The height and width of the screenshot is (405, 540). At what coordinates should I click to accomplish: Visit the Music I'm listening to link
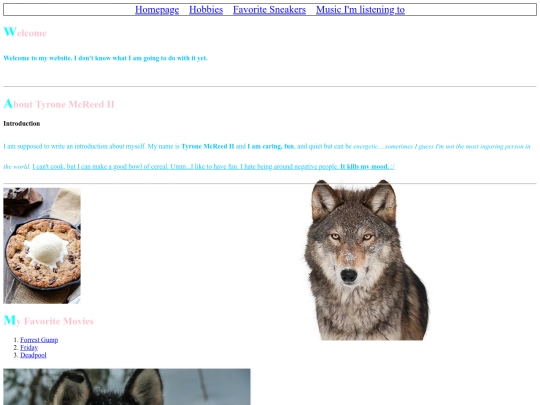tap(360, 10)
